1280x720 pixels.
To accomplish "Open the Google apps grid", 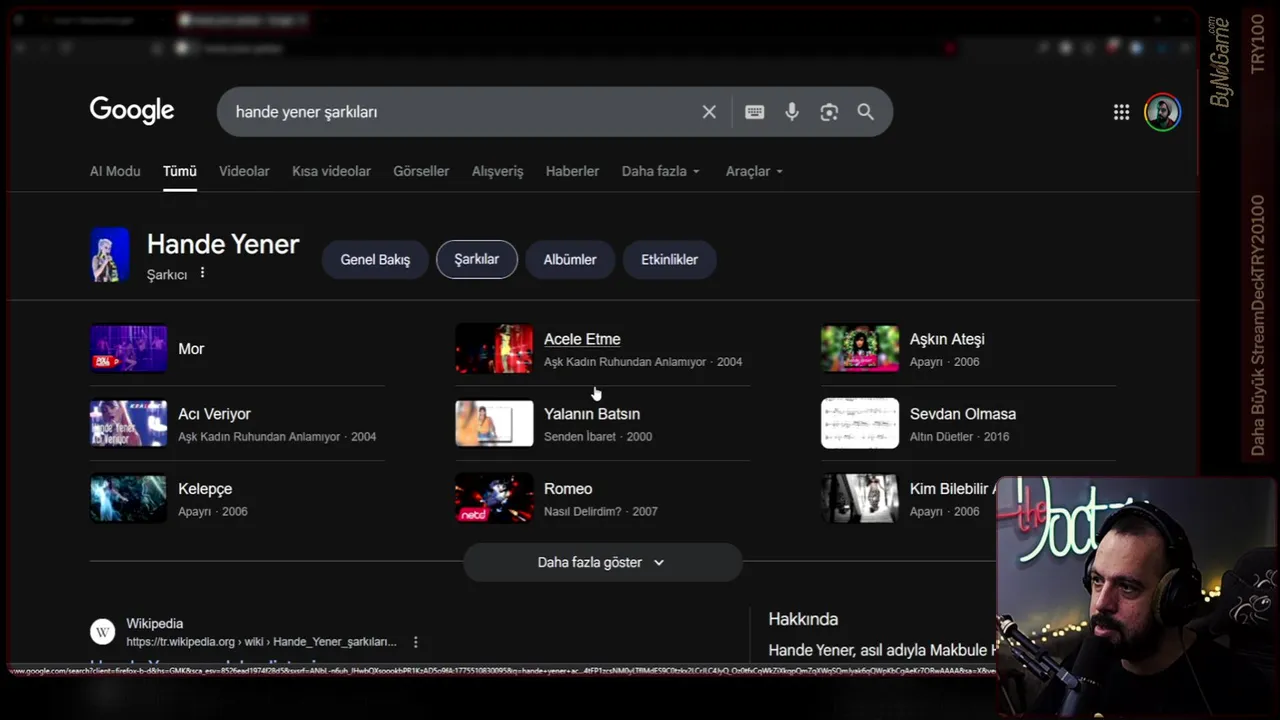I will pyautogui.click(x=1121, y=112).
